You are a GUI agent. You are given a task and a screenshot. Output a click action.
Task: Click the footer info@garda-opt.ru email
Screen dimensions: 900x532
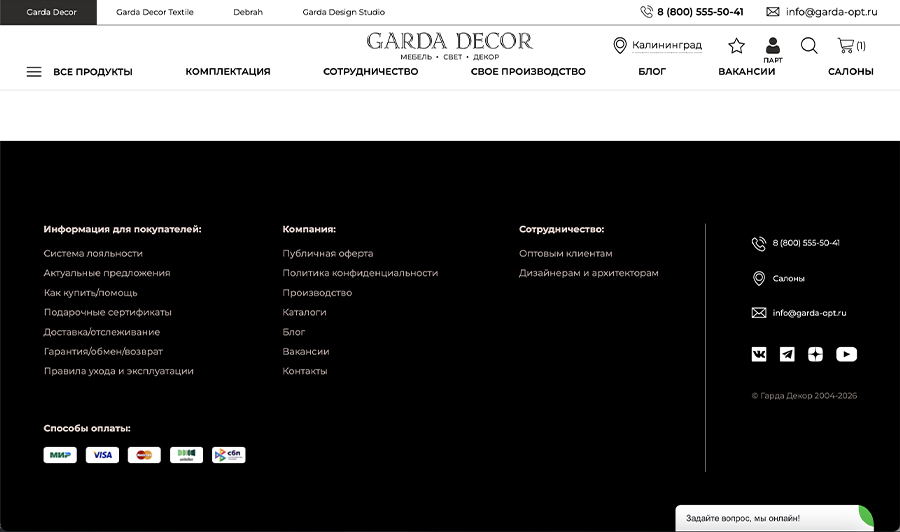[x=809, y=313]
